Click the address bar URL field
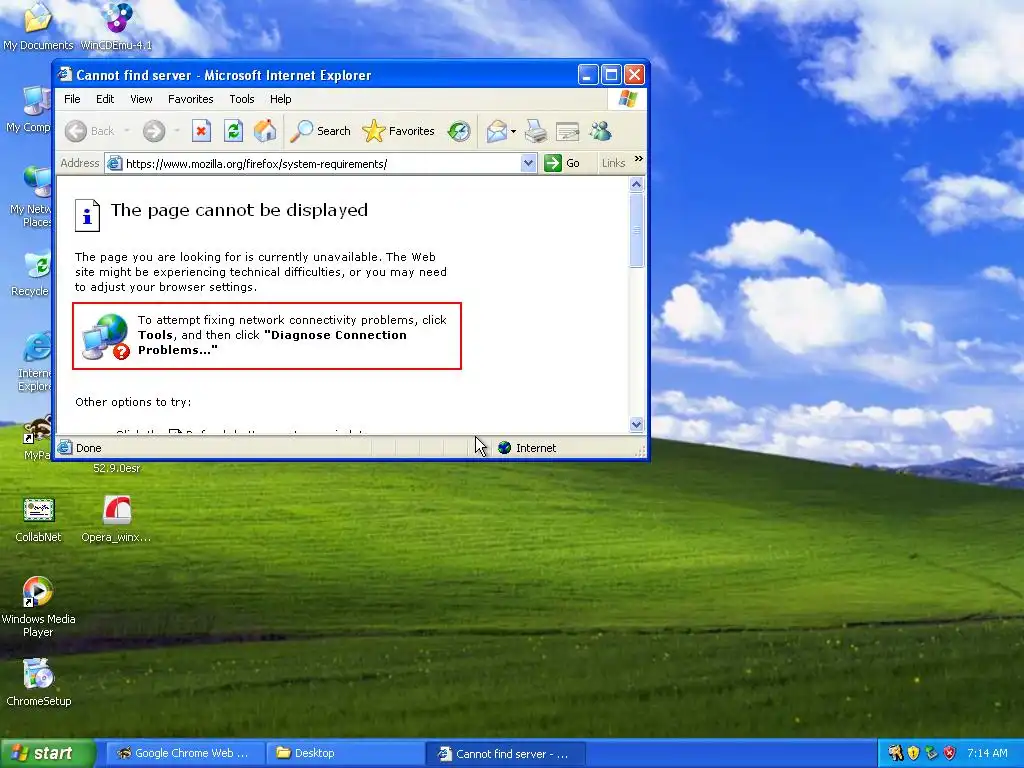 tap(313, 164)
